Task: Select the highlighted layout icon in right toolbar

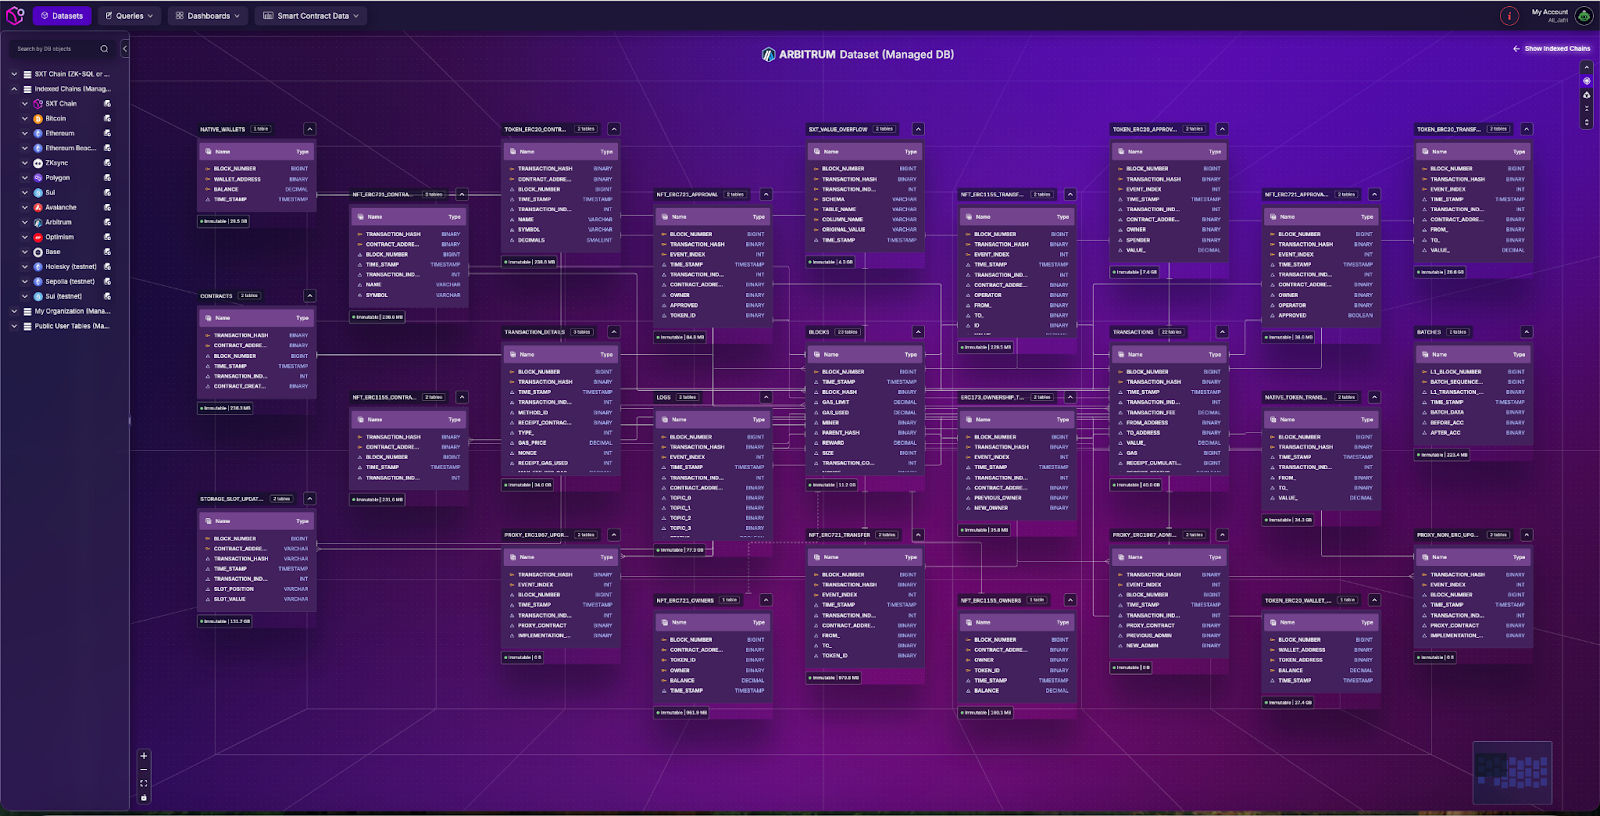Action: pyautogui.click(x=1586, y=81)
